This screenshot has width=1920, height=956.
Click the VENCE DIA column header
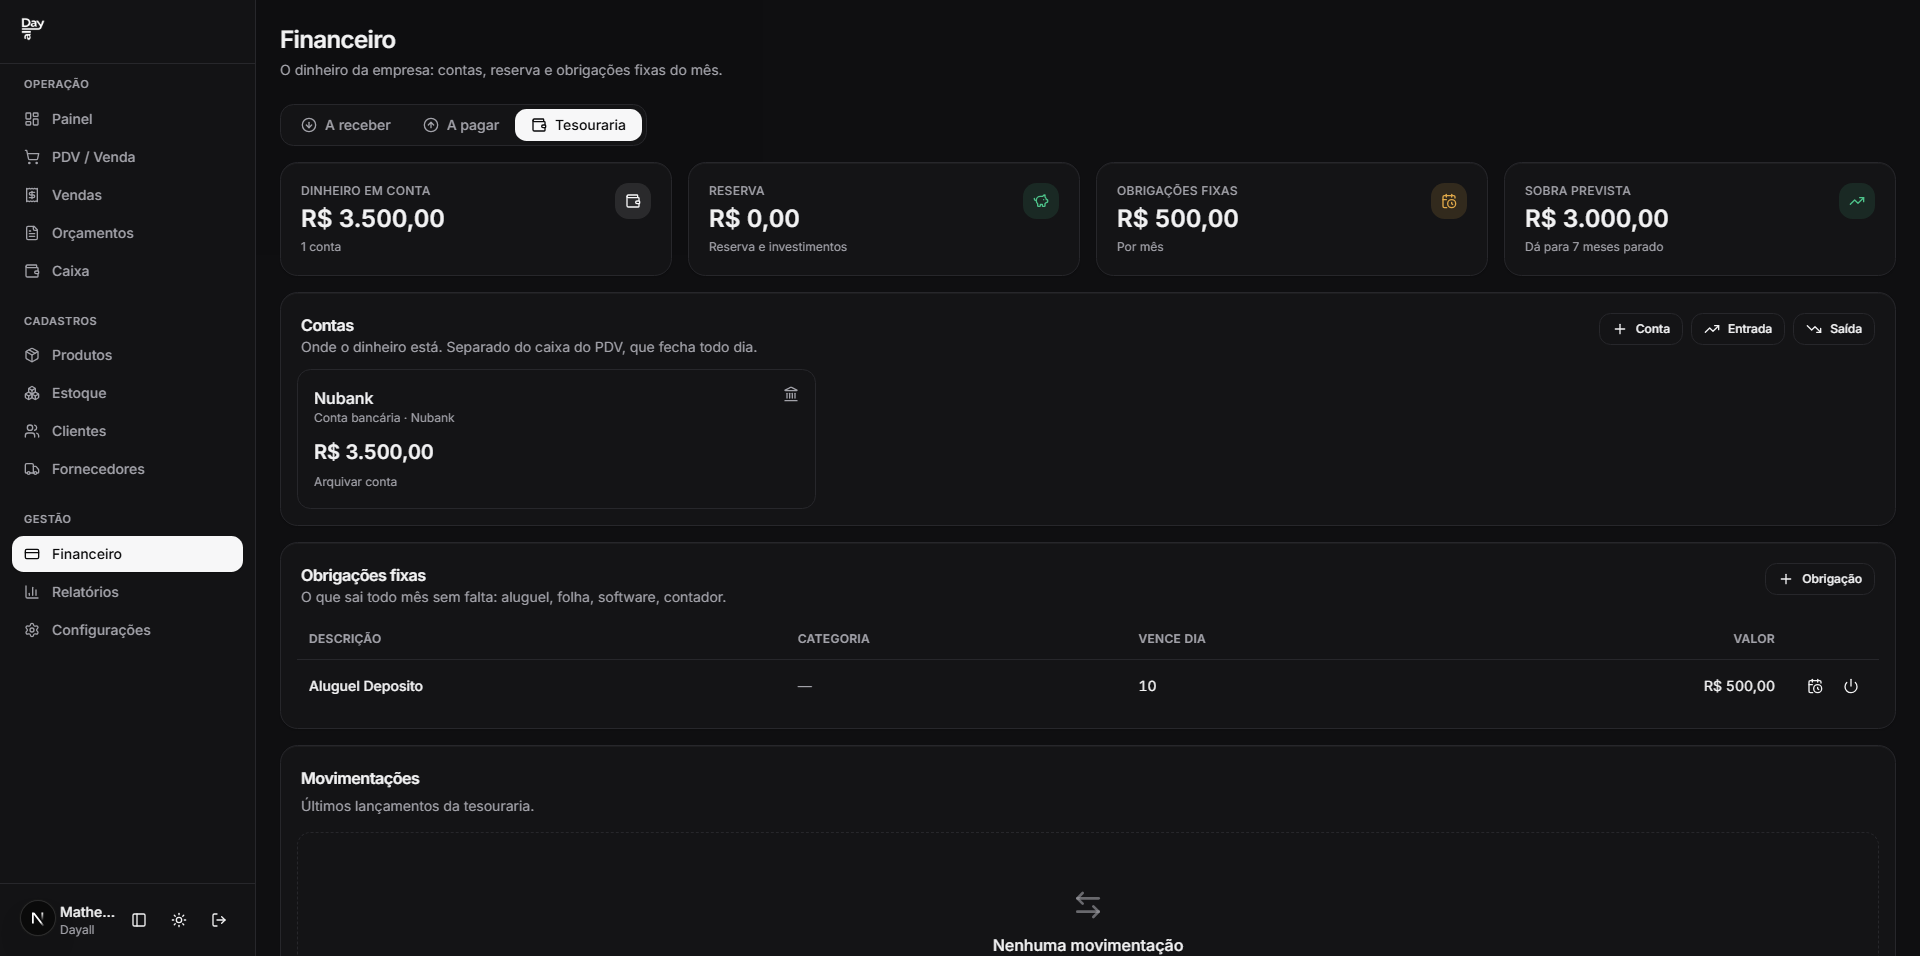pyautogui.click(x=1172, y=639)
